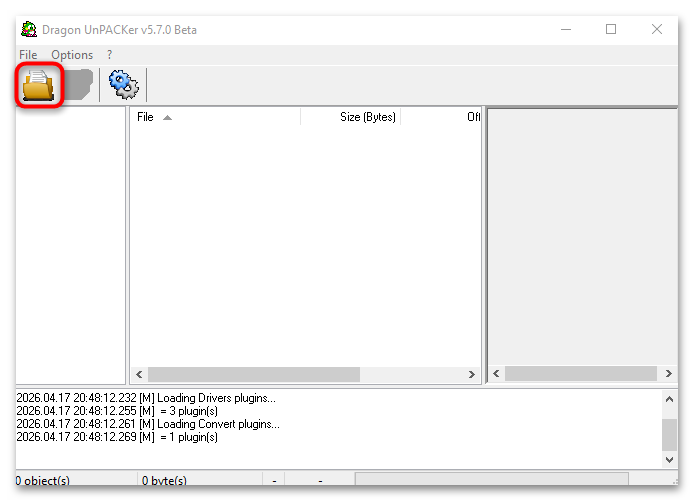Close the Dragon UnPACKer window
694x501 pixels.
(657, 30)
